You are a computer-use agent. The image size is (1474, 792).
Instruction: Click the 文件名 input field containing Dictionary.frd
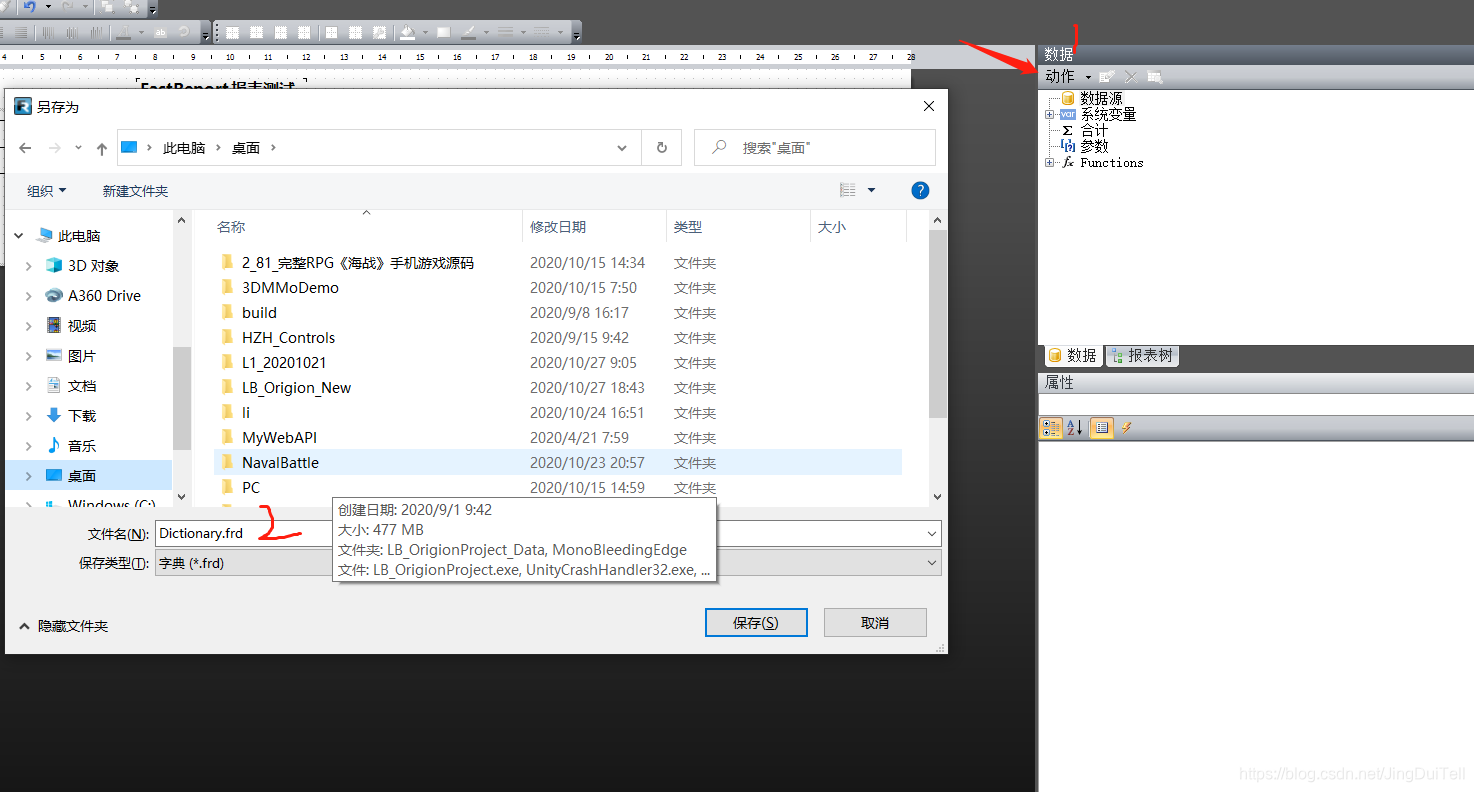[x=548, y=534]
